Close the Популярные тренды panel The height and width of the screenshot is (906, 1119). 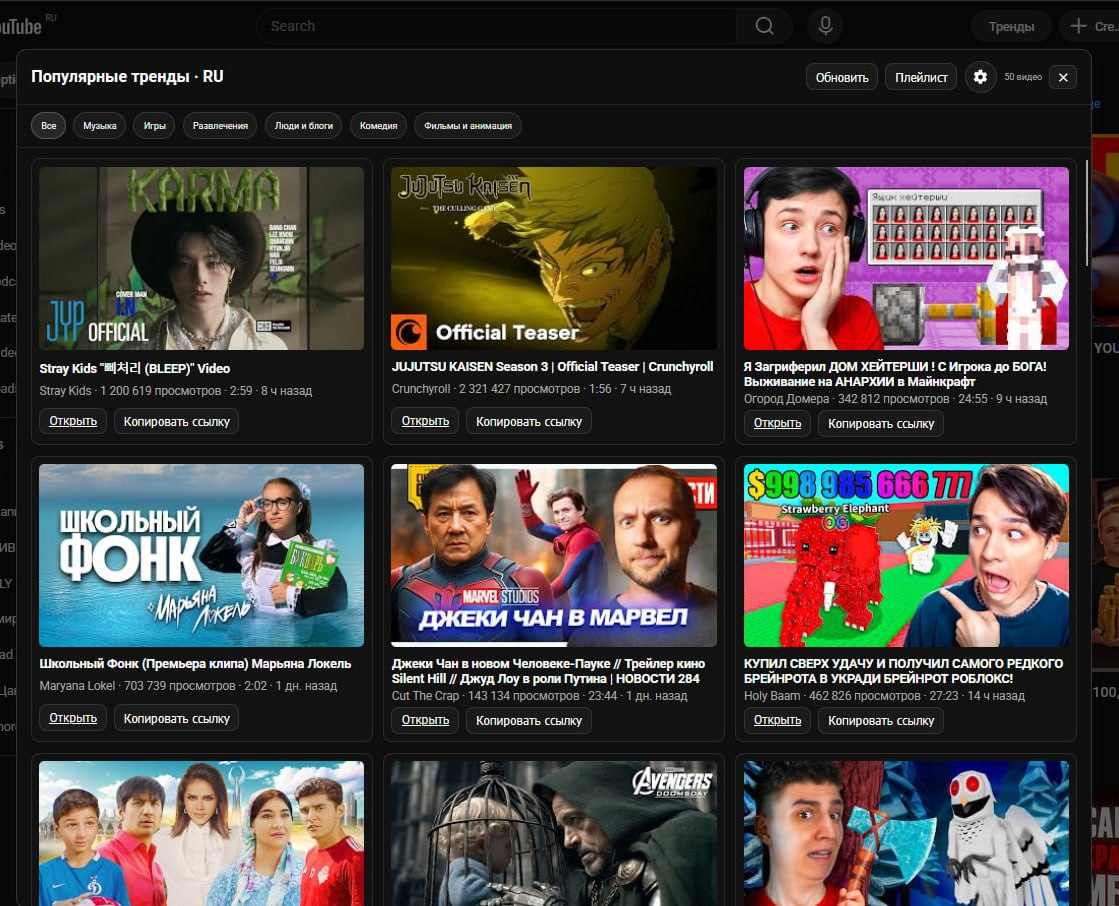pos(1063,77)
